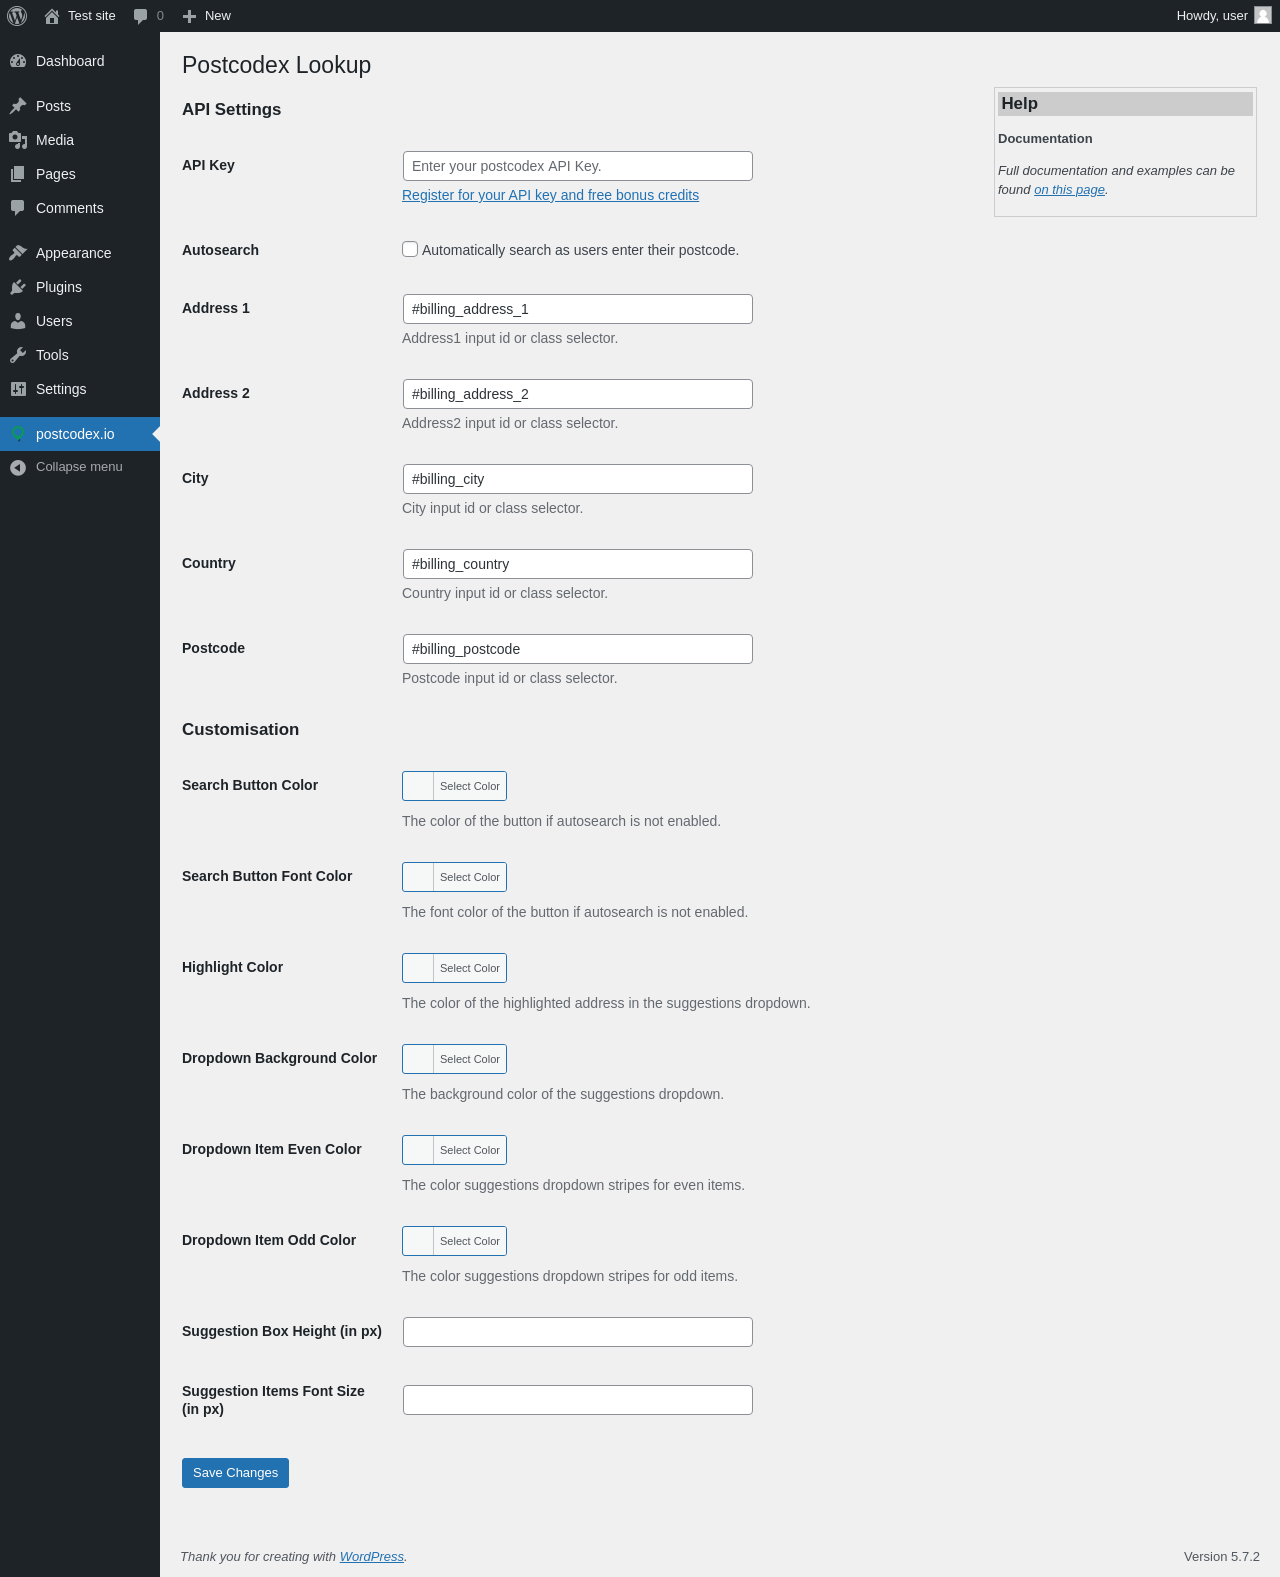Open the comments bubble icon in admin bar

pos(140,16)
